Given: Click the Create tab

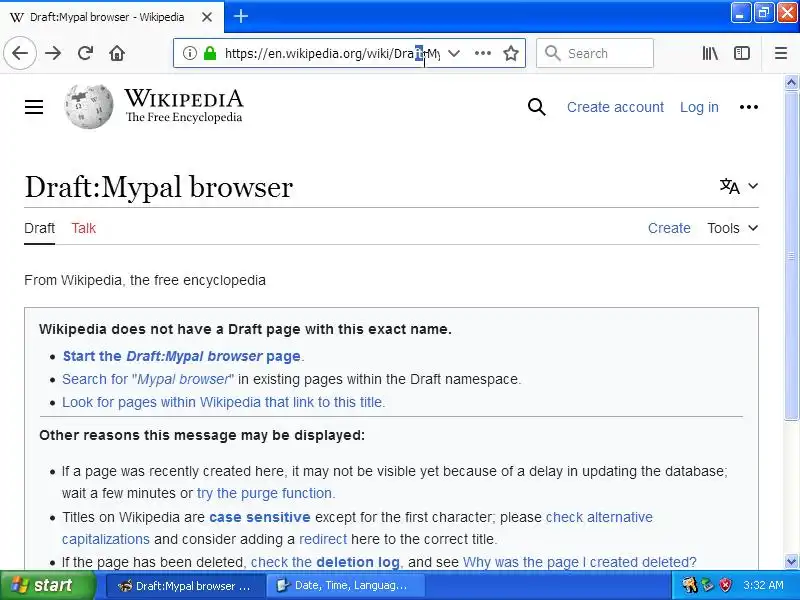Looking at the screenshot, I should [669, 228].
